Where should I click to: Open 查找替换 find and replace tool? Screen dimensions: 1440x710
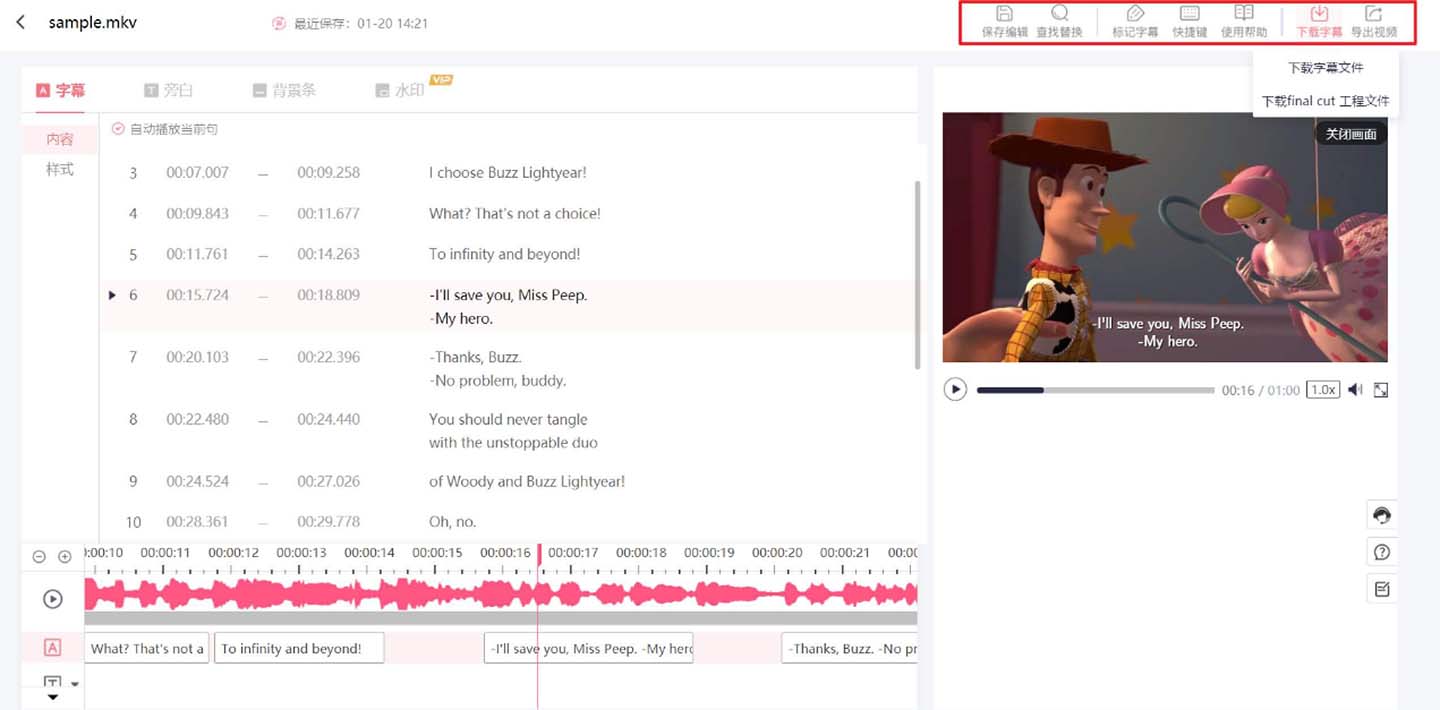[1059, 15]
